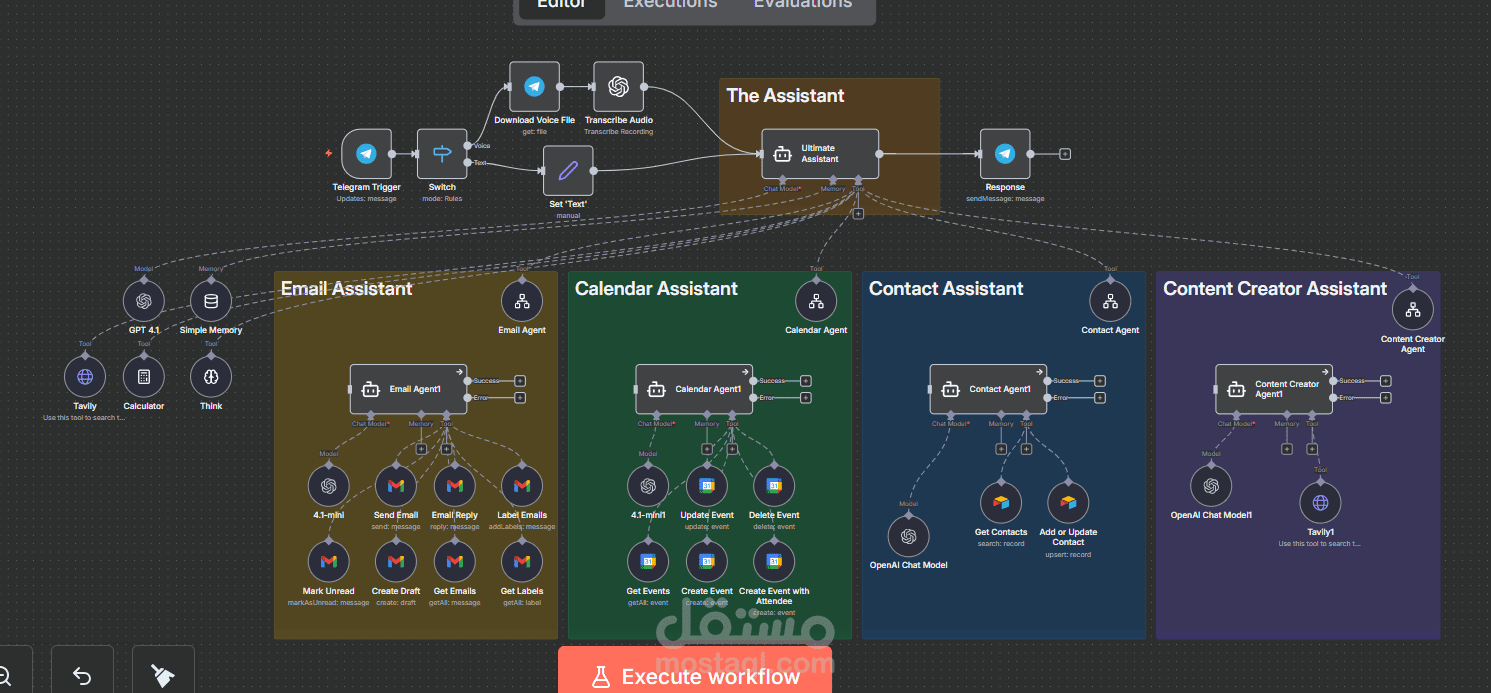
Task: Switch to the Evaluations tab
Action: click(x=802, y=4)
